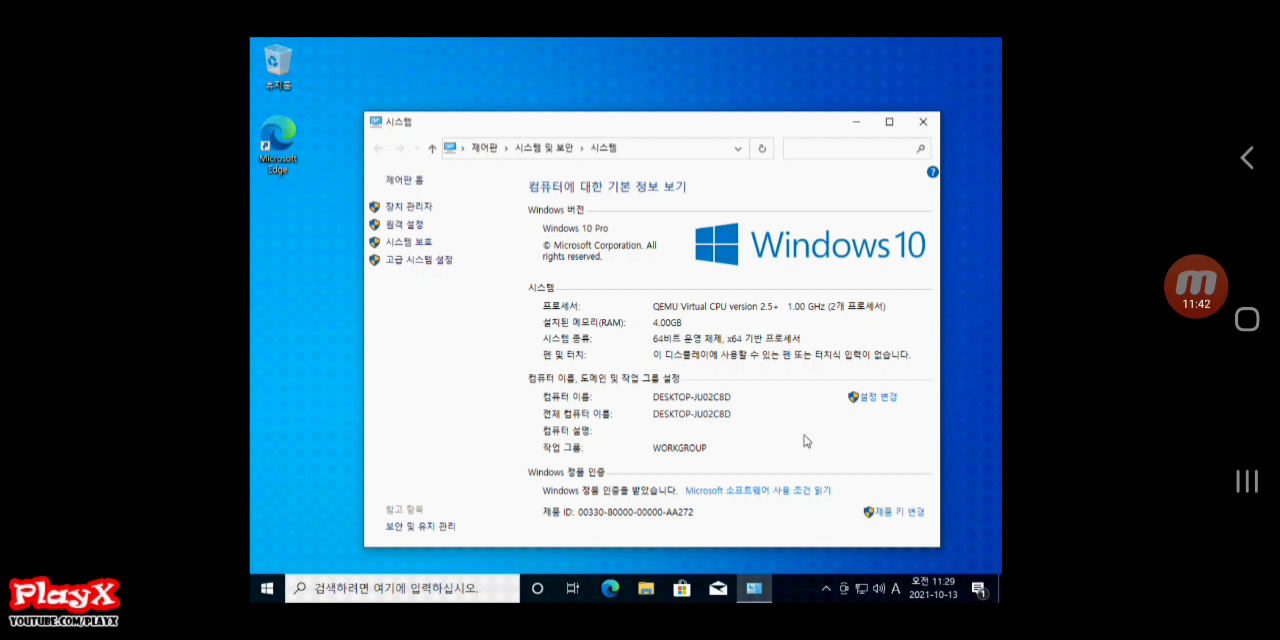Select the product ID text 00330-80000-00000-AA272
The height and width of the screenshot is (640, 1280).
point(636,512)
